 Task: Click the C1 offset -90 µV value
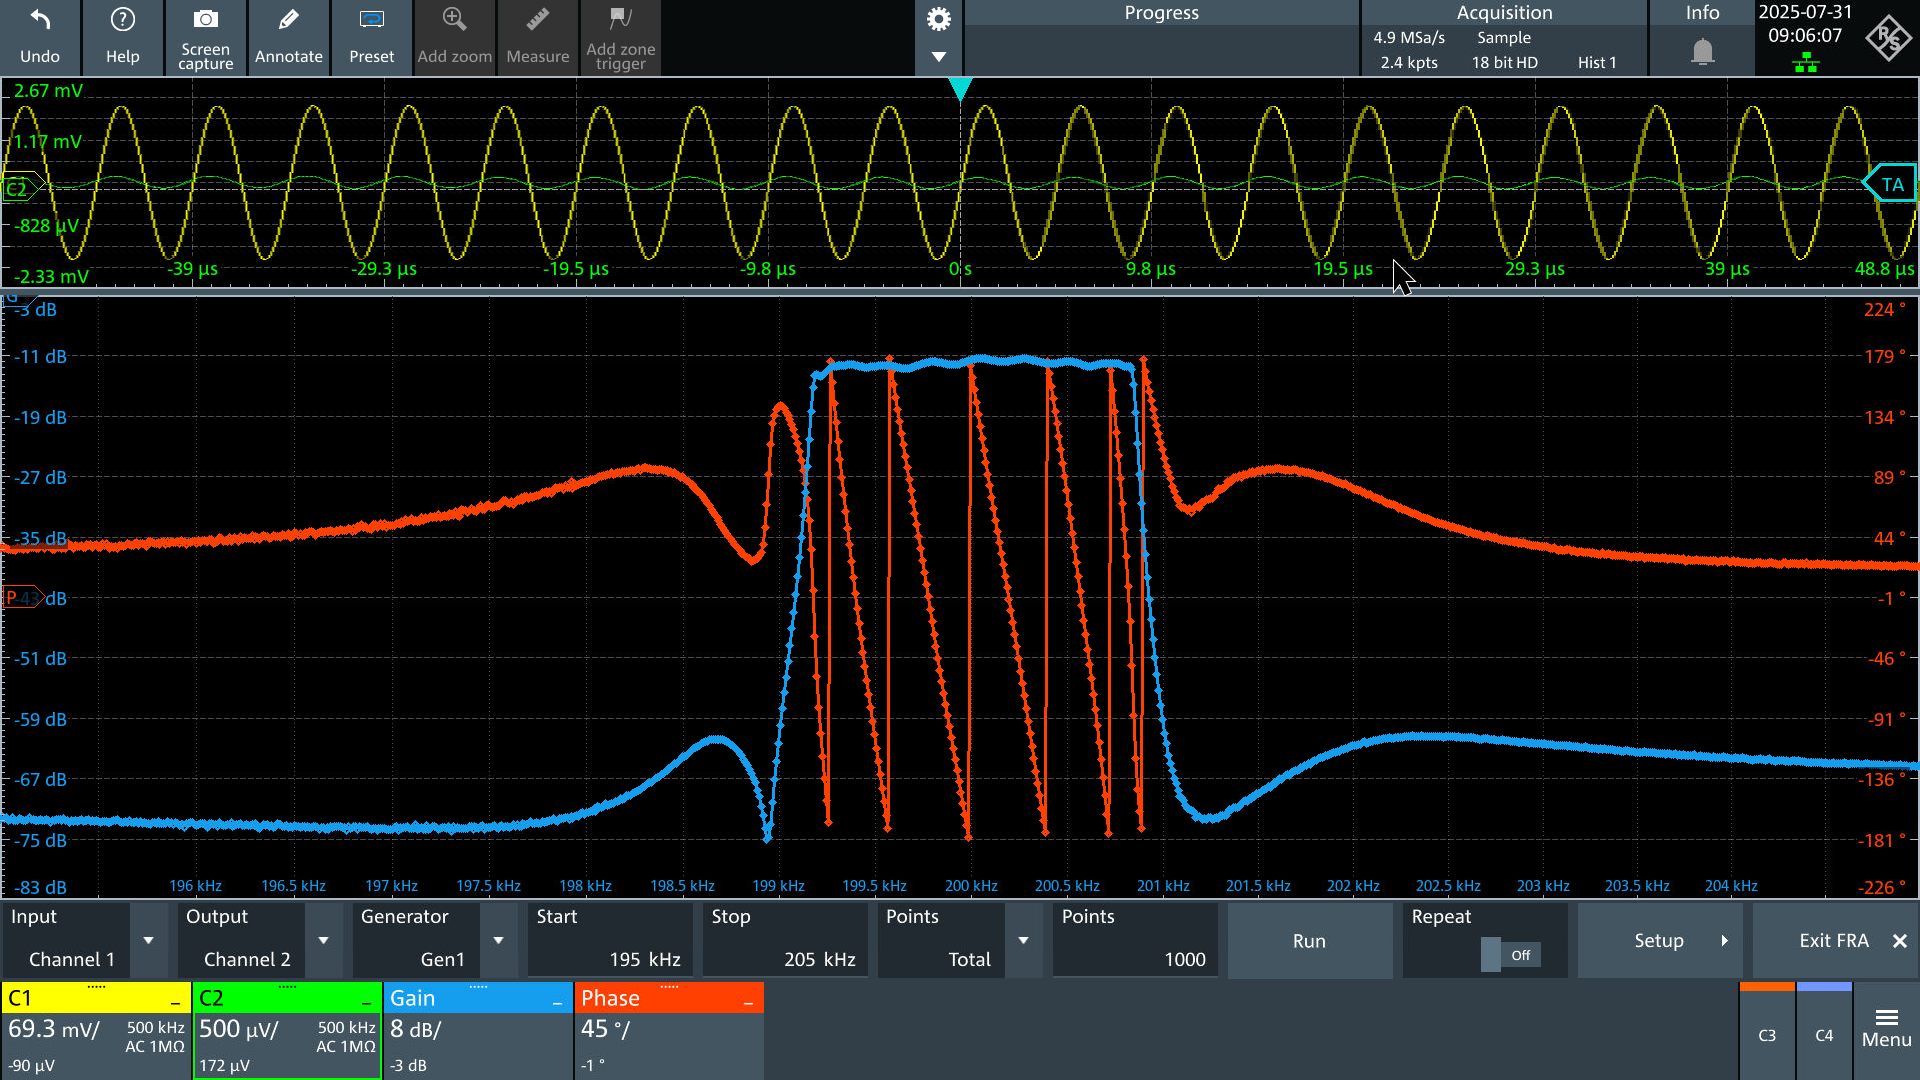pyautogui.click(x=32, y=1065)
